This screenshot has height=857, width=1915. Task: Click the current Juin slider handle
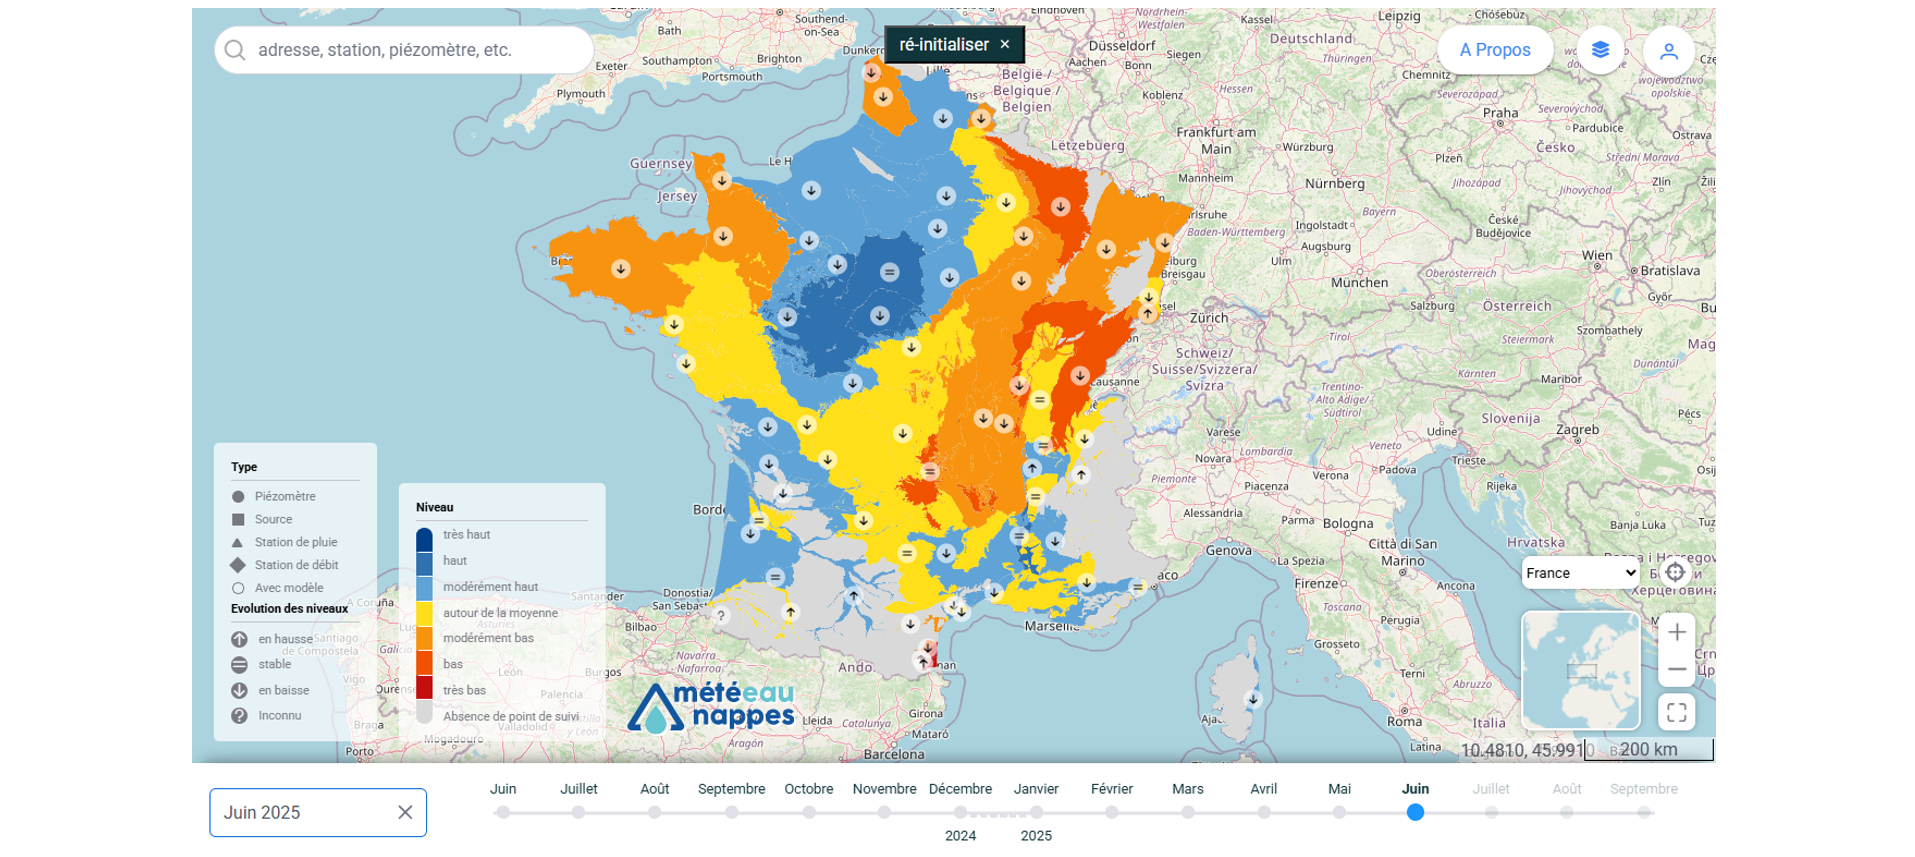click(x=1415, y=812)
